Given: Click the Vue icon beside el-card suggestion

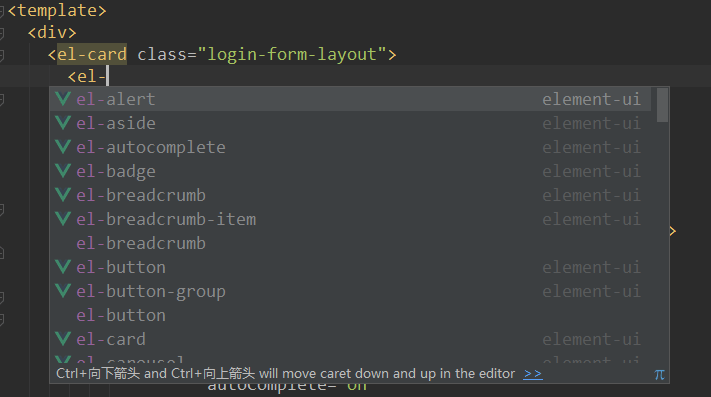Looking at the screenshot, I should tap(63, 339).
